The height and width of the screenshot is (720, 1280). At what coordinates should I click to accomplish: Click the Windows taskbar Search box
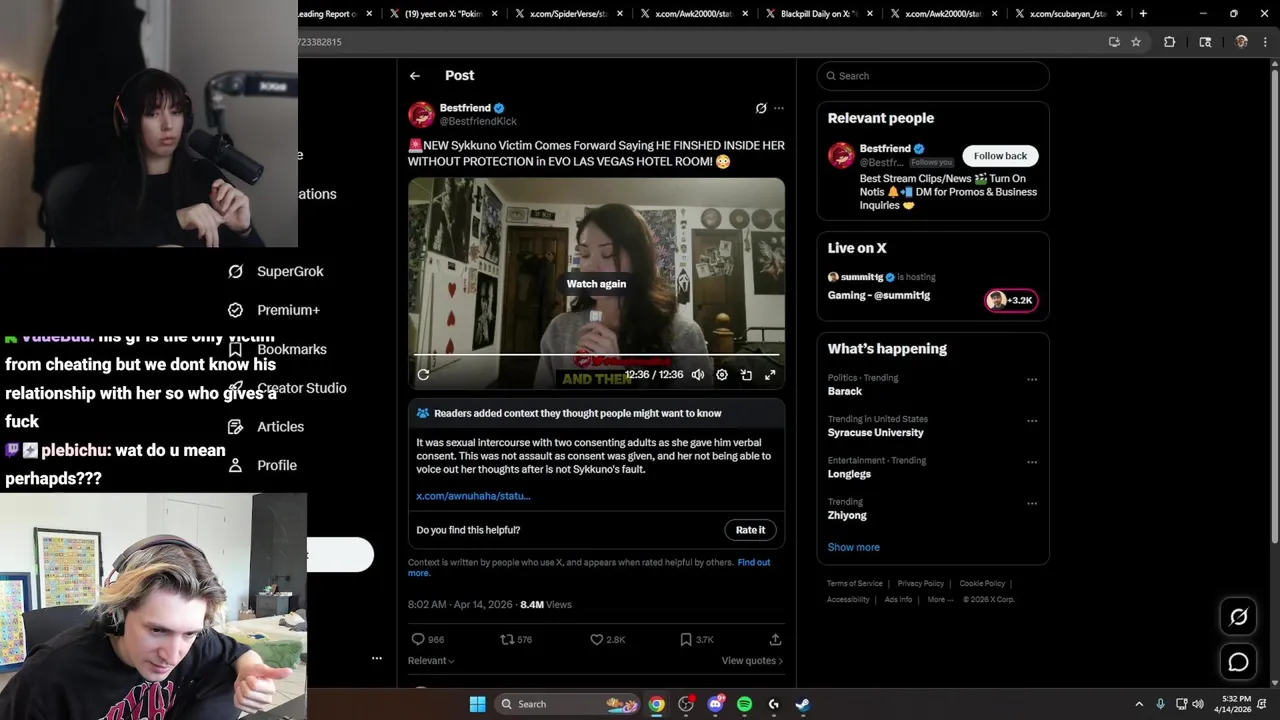pos(569,704)
